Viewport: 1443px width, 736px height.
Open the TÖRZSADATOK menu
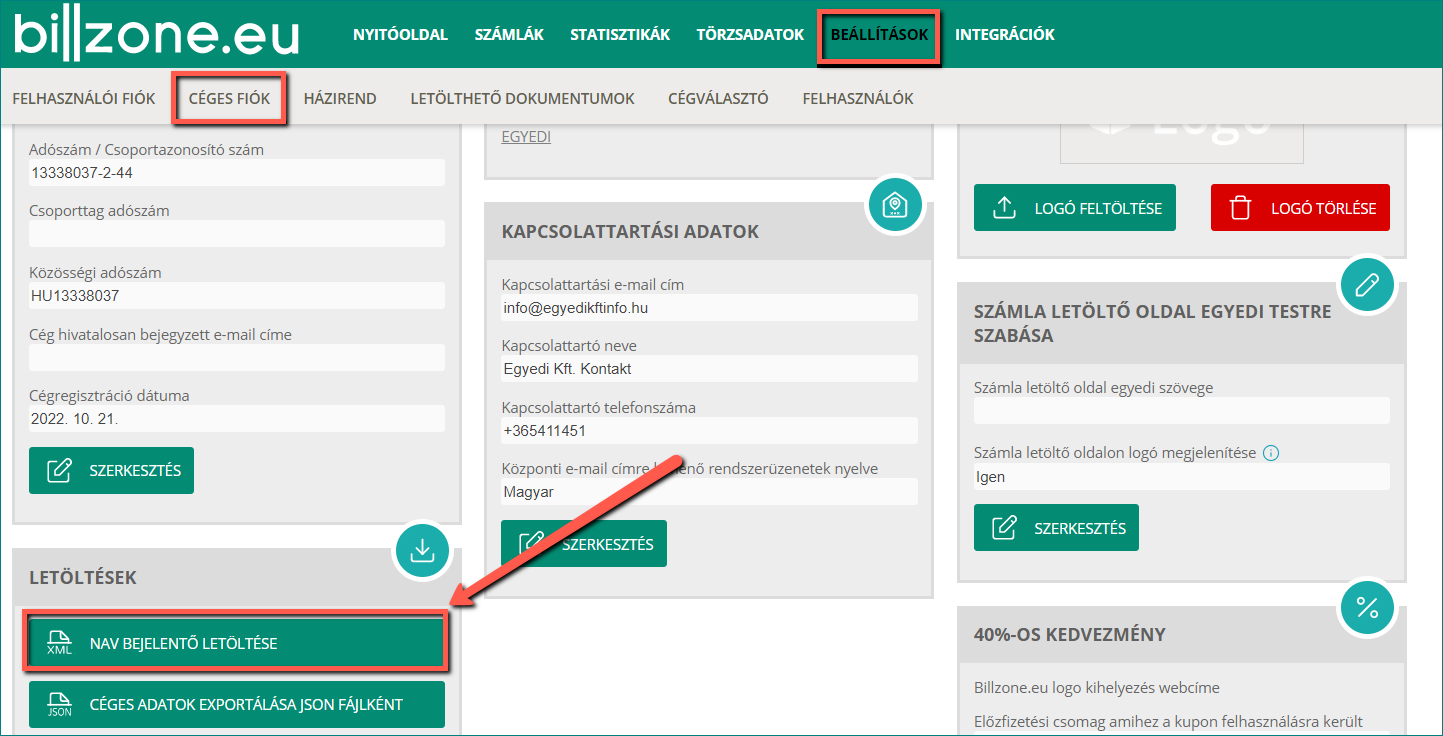coord(750,35)
